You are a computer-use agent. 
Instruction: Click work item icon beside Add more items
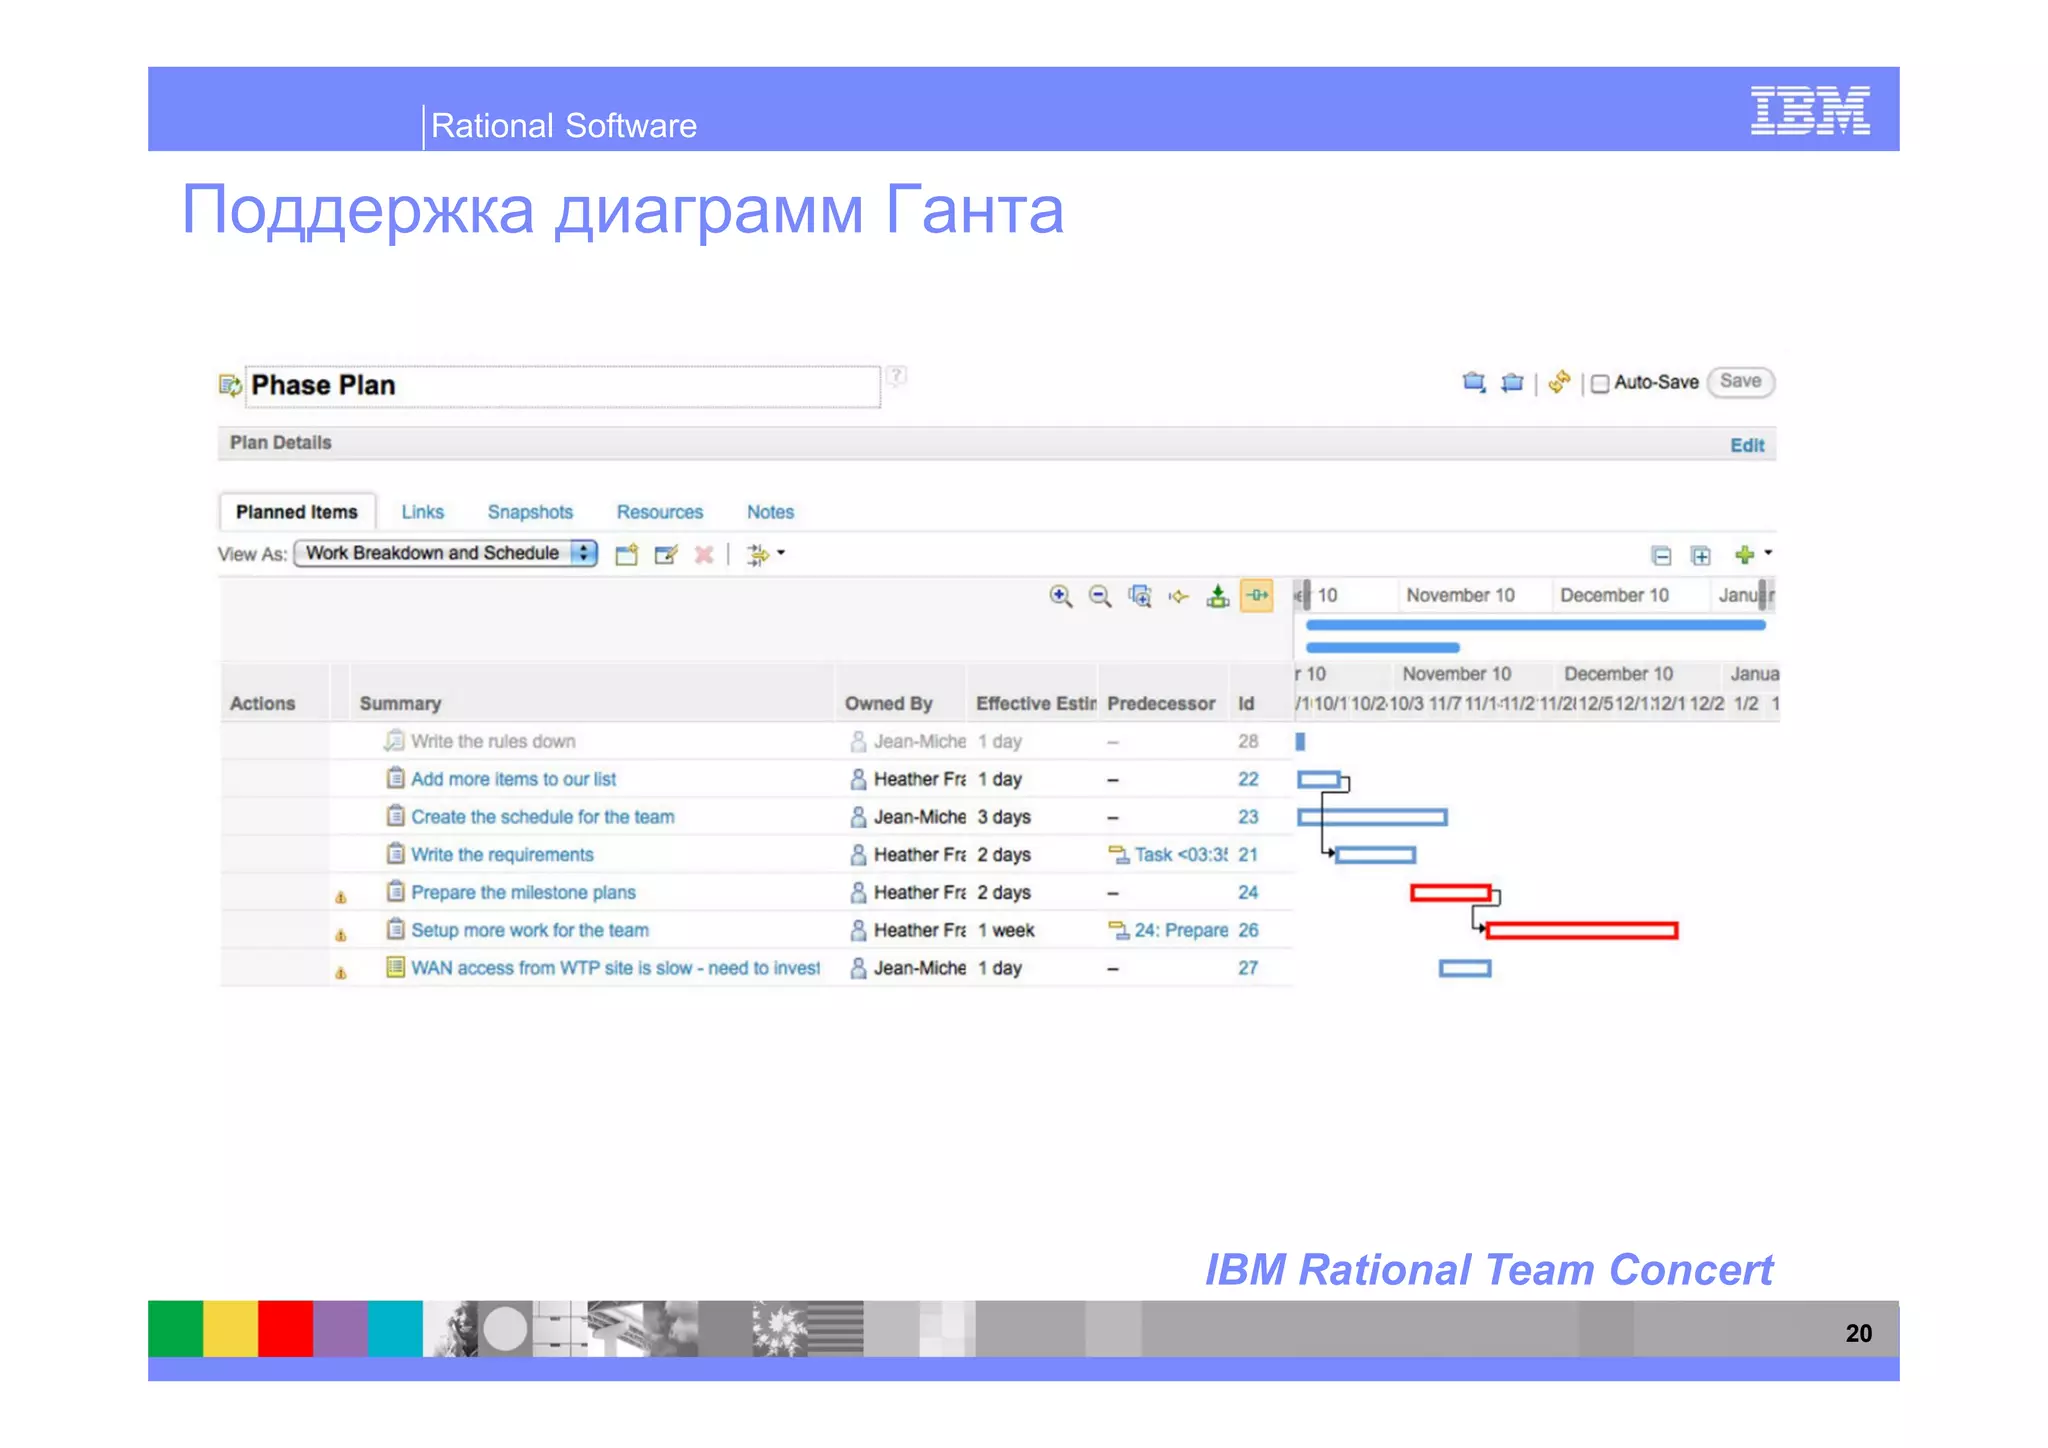pos(396,778)
